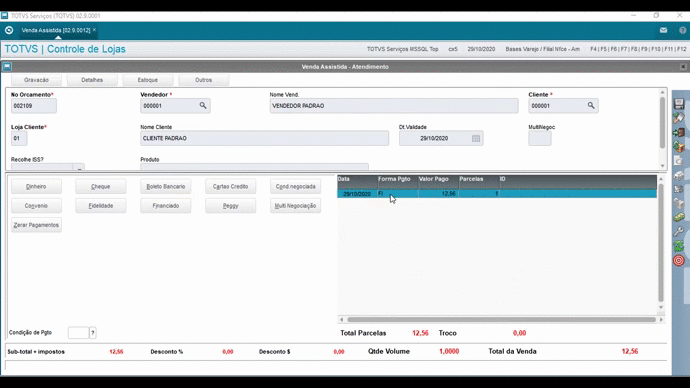Click the TOTVS home circle icon
This screenshot has width=690, height=388.
pyautogui.click(x=9, y=30)
